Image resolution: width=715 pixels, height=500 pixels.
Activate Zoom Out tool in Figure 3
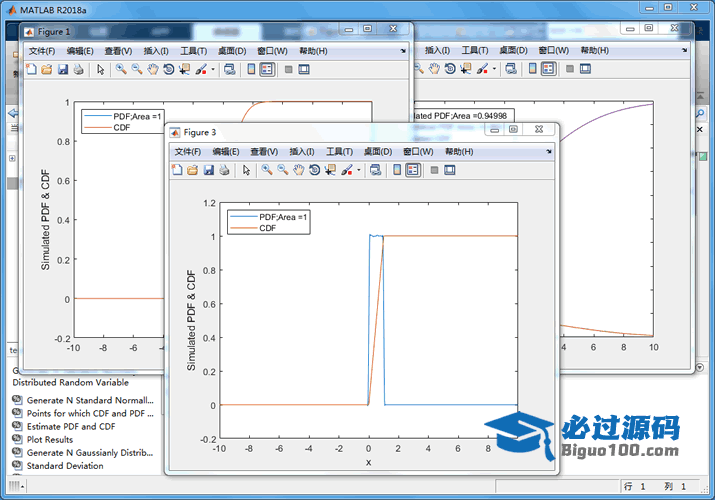point(283,170)
